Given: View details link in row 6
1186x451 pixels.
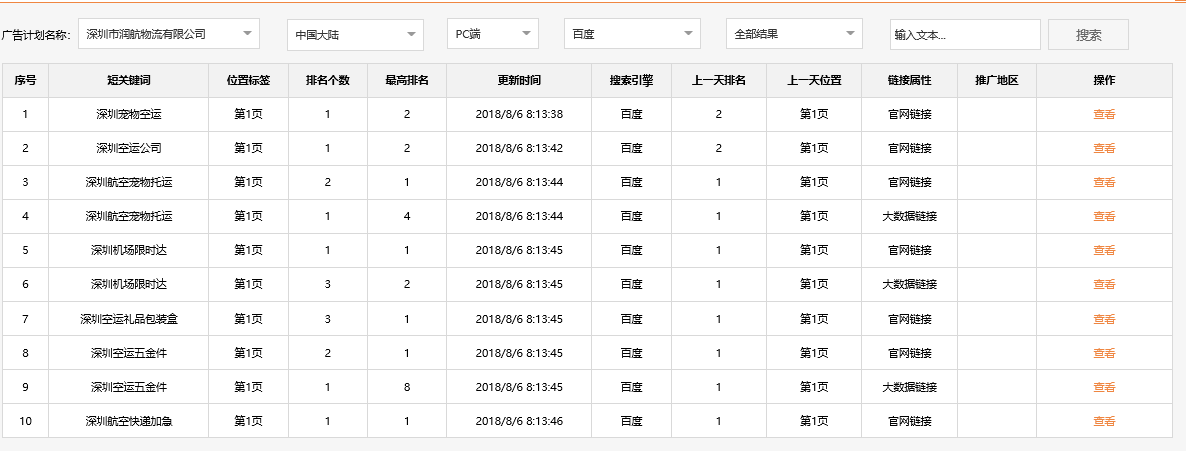Looking at the screenshot, I should [1104, 285].
